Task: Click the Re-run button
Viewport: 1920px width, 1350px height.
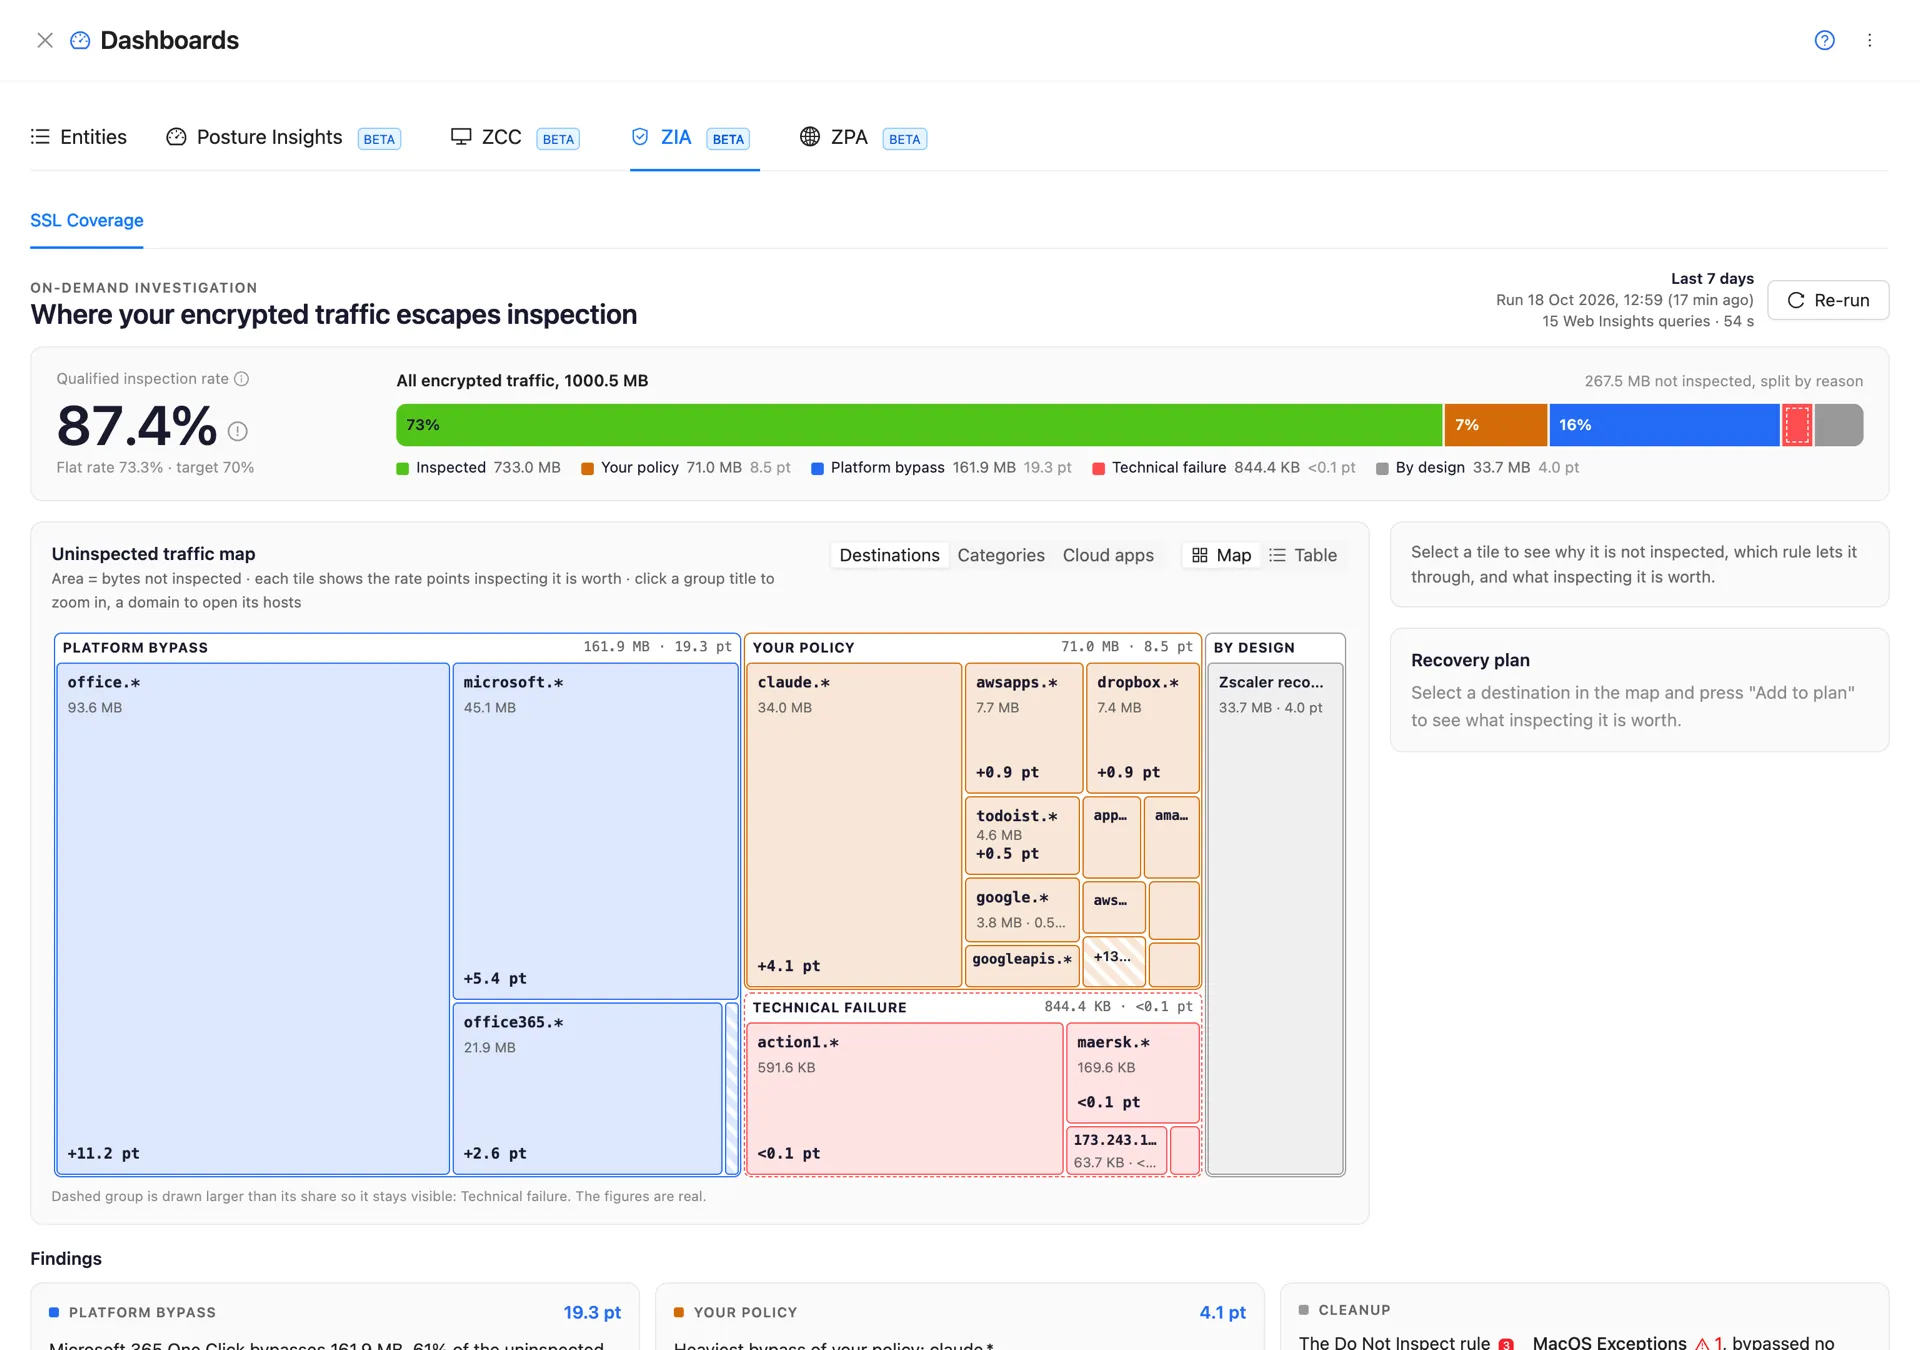Action: pyautogui.click(x=1828, y=300)
